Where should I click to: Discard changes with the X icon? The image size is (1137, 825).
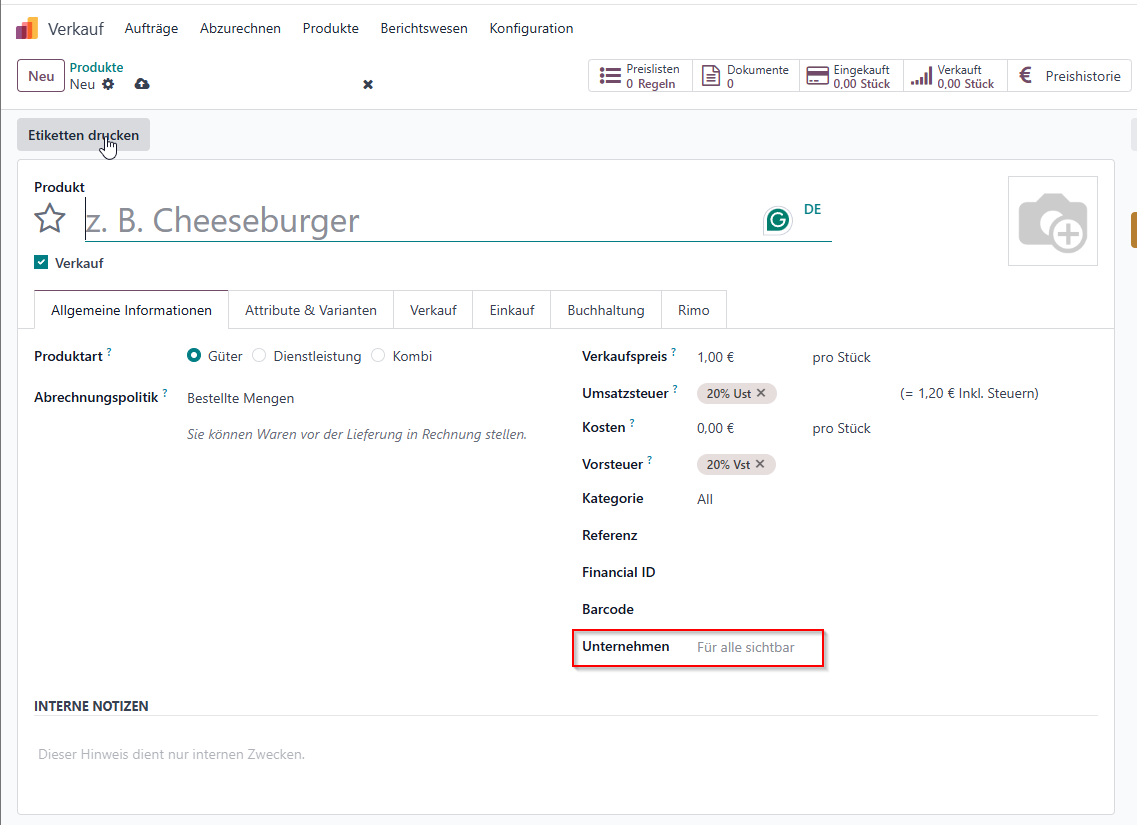(368, 85)
